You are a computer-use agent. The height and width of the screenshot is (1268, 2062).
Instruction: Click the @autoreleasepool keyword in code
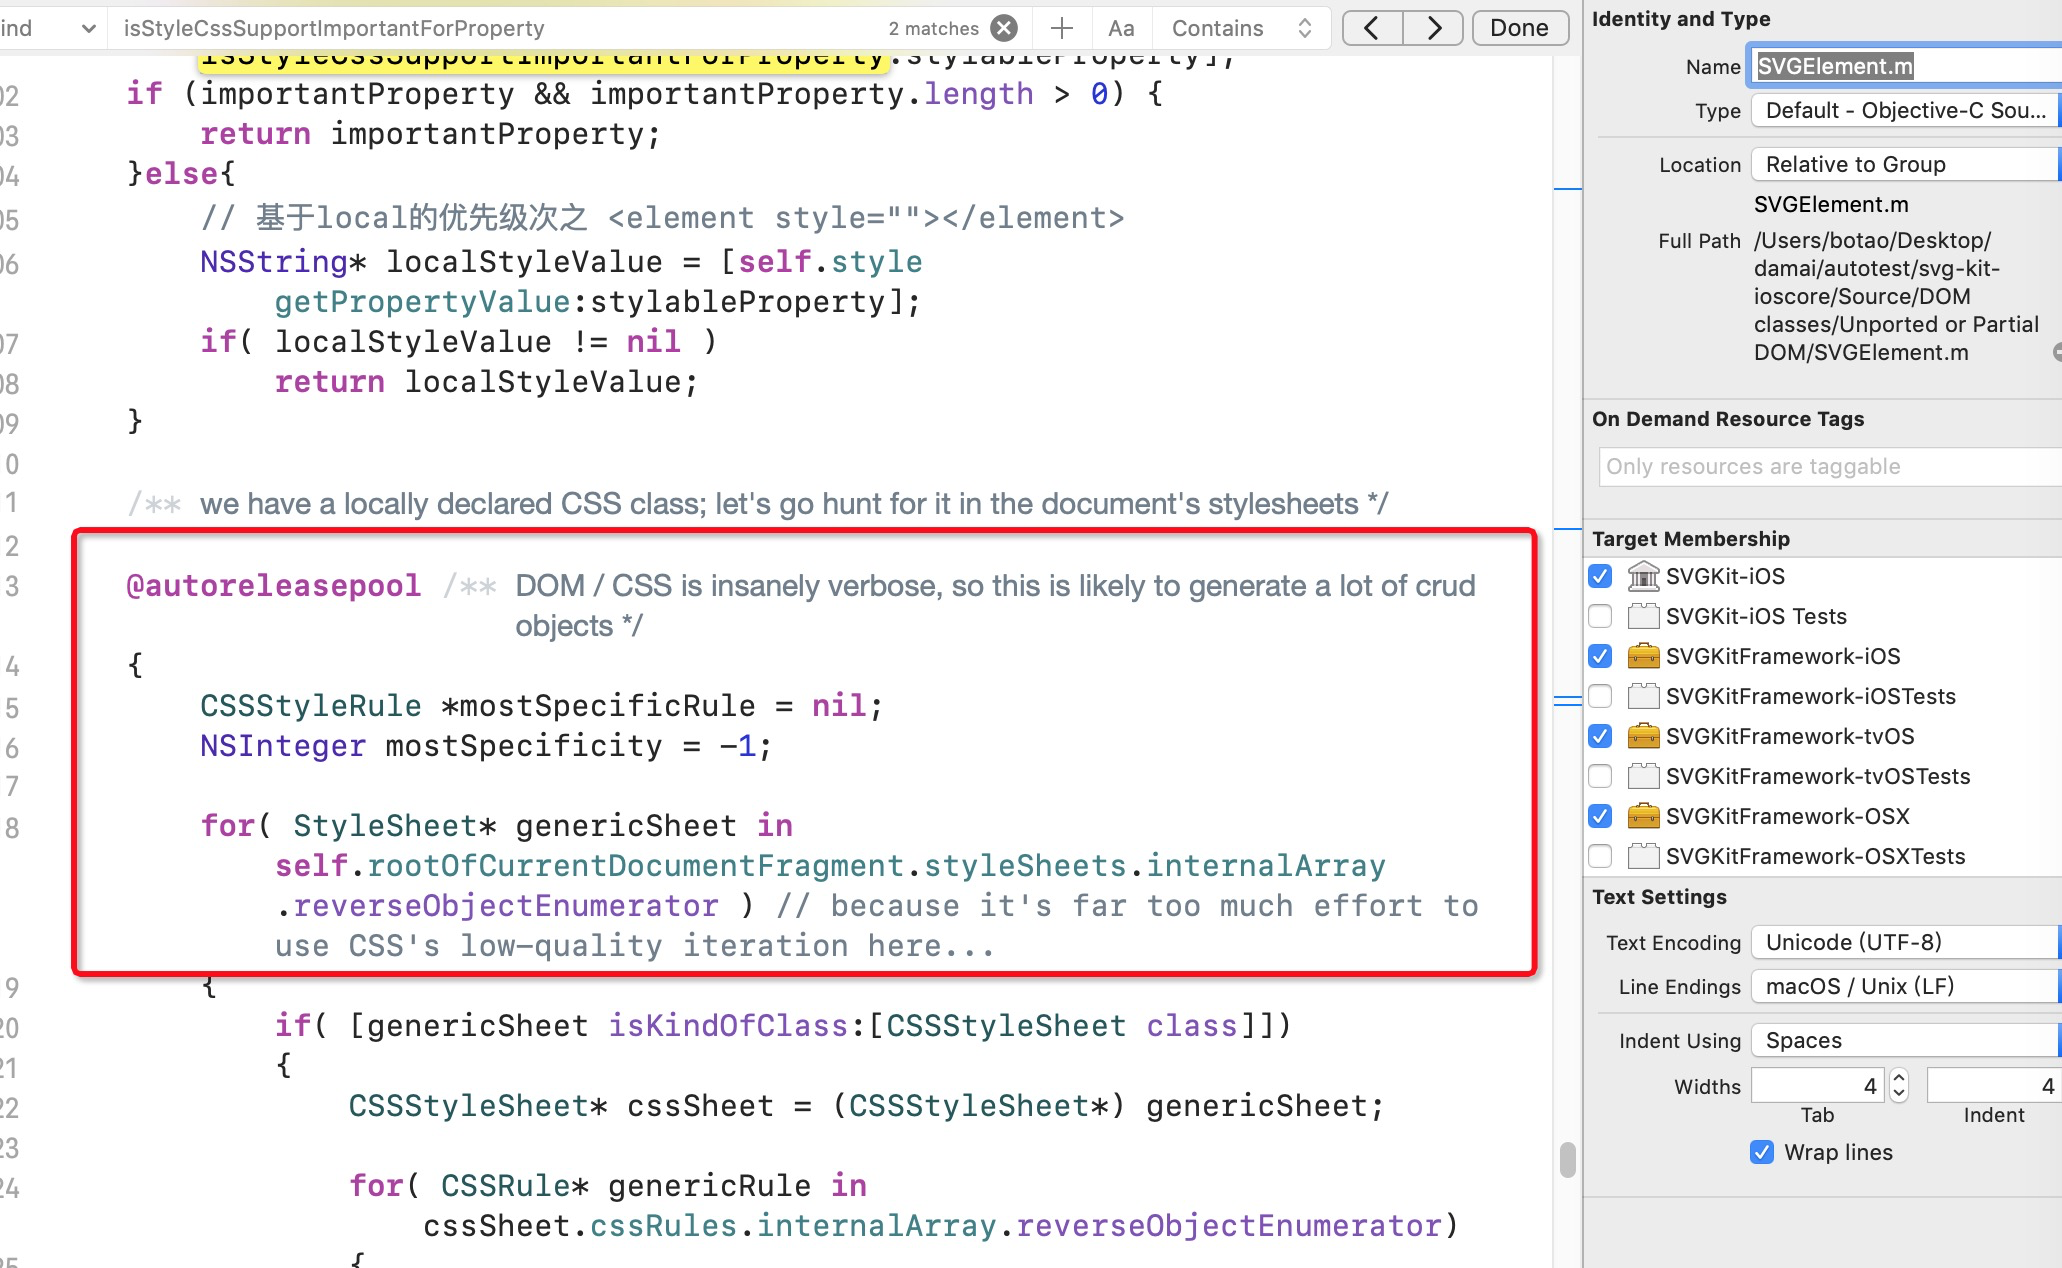[274, 585]
